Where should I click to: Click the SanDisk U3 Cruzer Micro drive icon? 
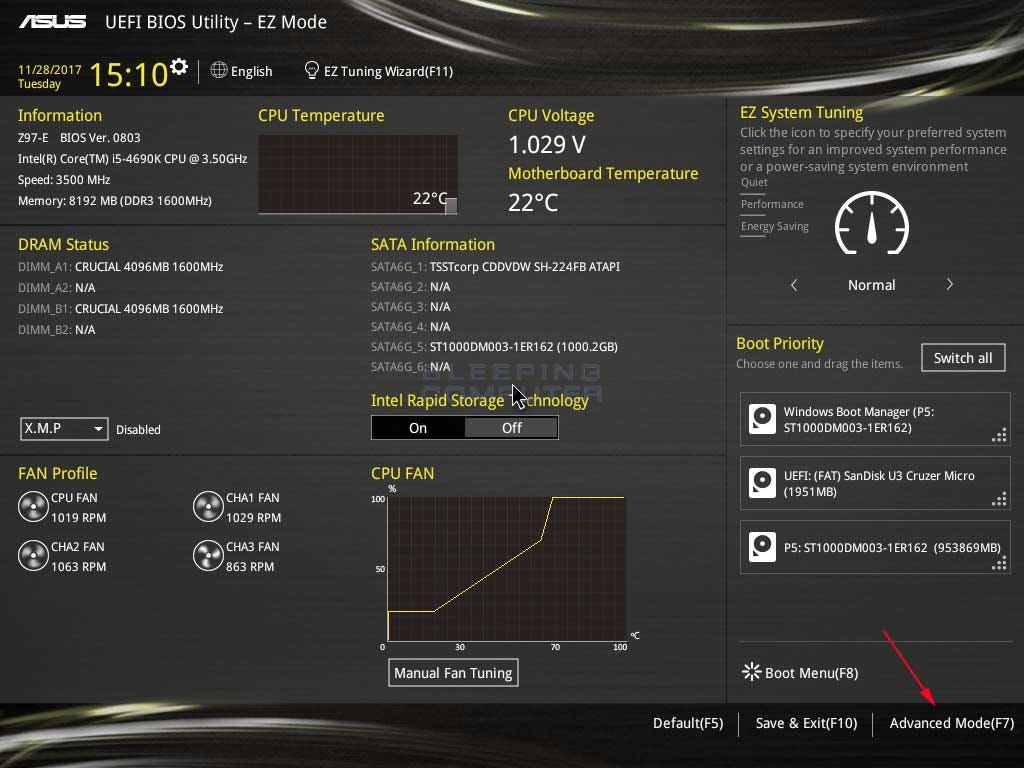(763, 483)
